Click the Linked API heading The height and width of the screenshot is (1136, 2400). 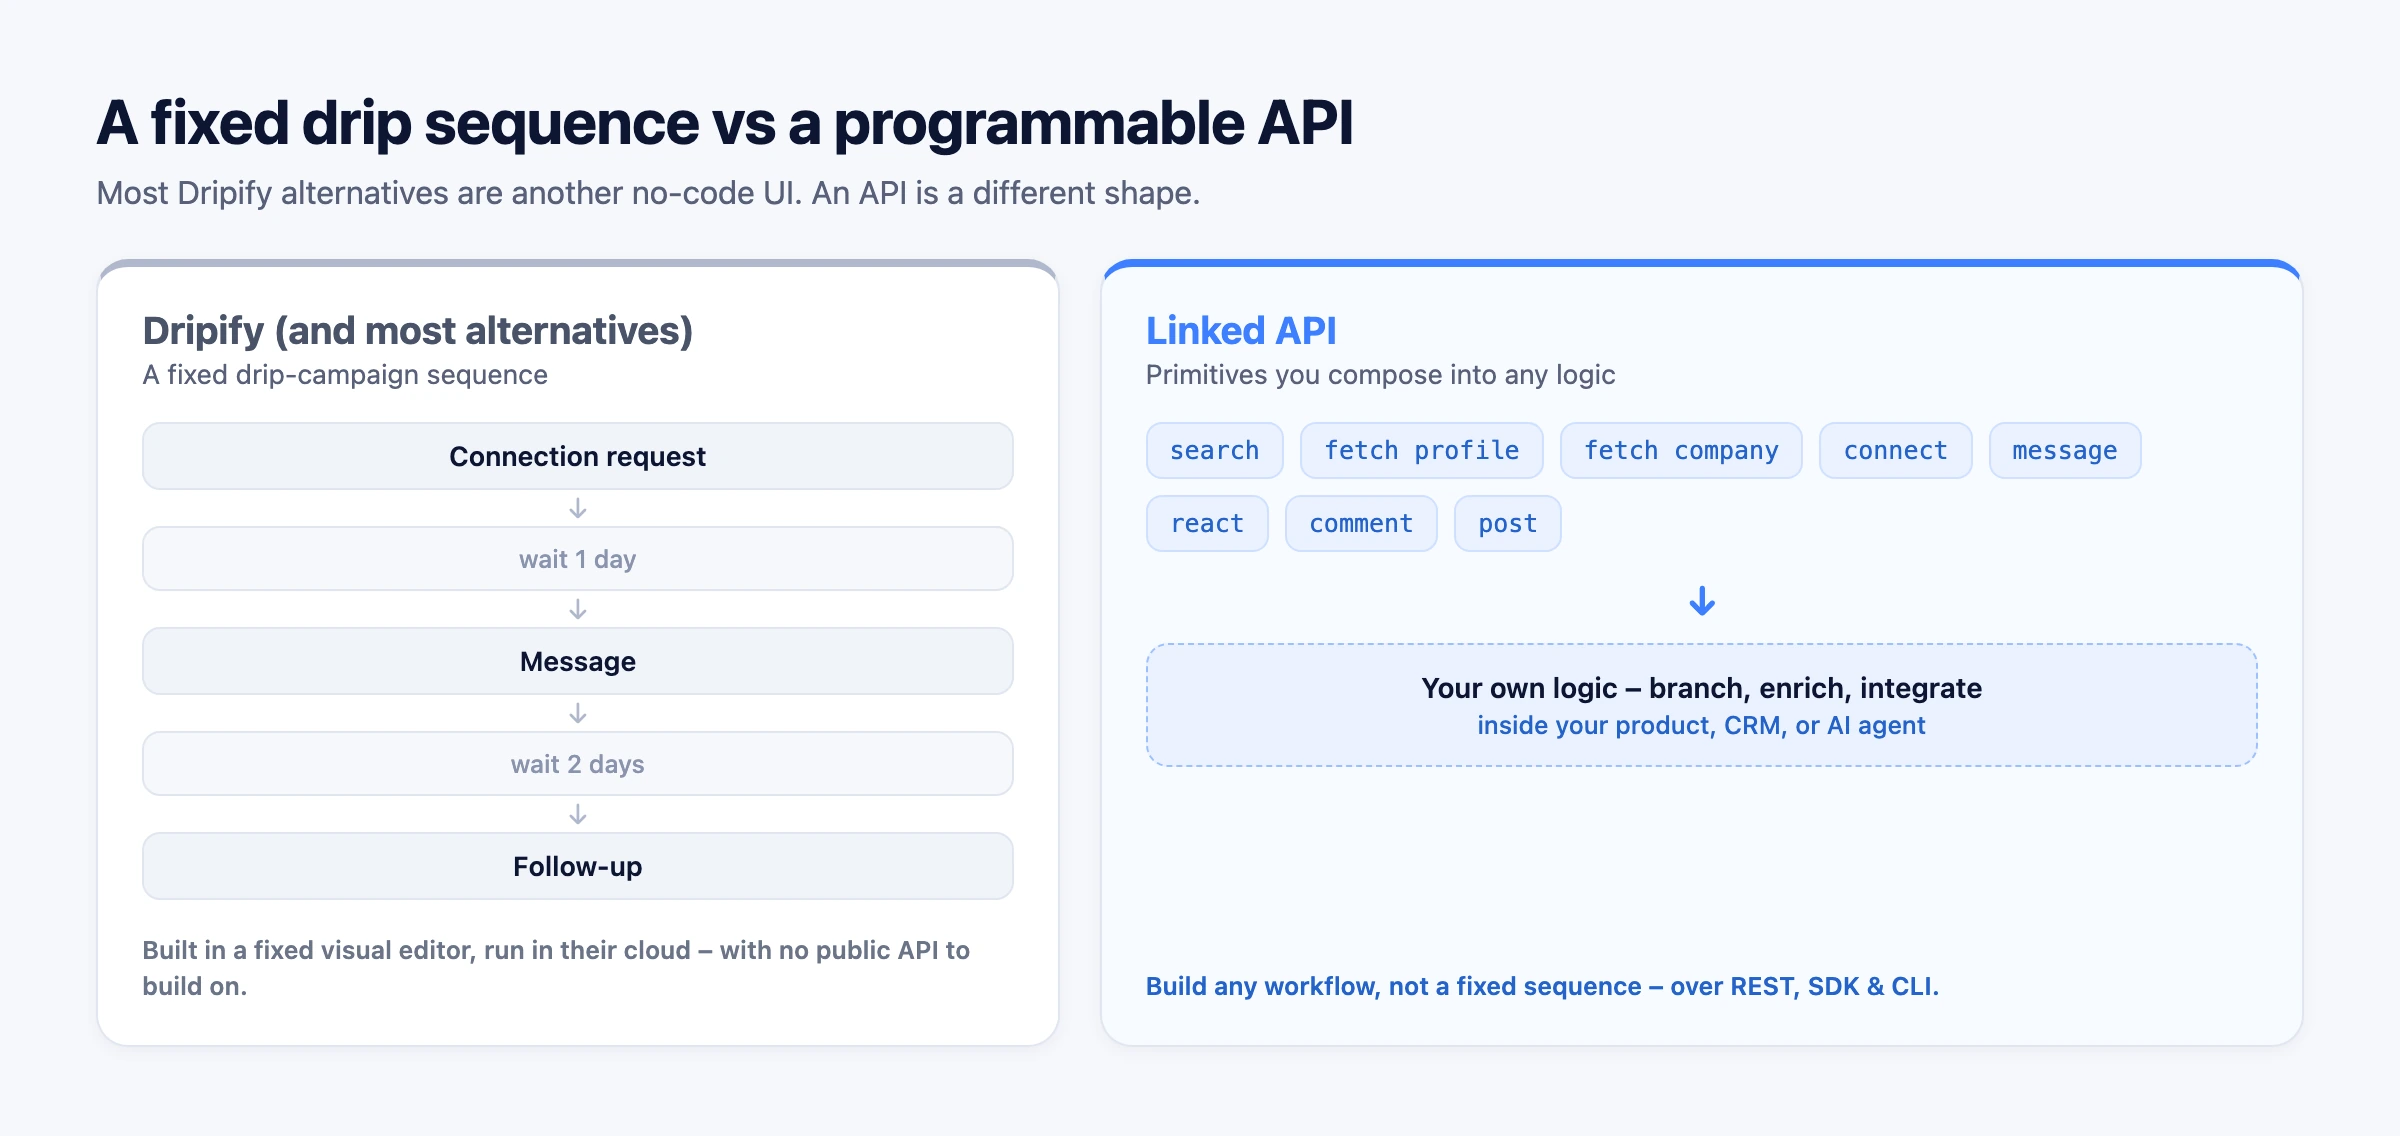1241,330
